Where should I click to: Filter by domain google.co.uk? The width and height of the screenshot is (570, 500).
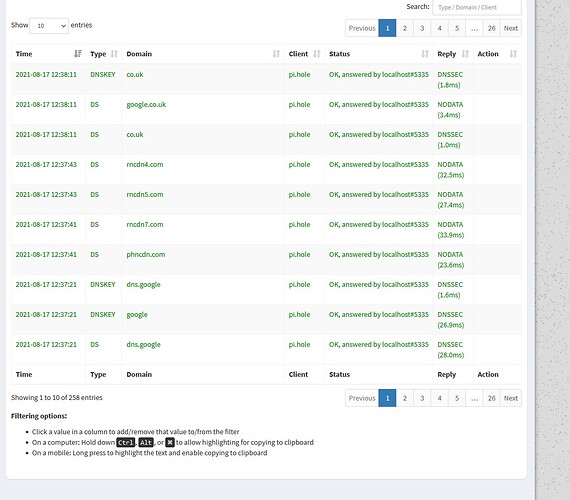[146, 105]
